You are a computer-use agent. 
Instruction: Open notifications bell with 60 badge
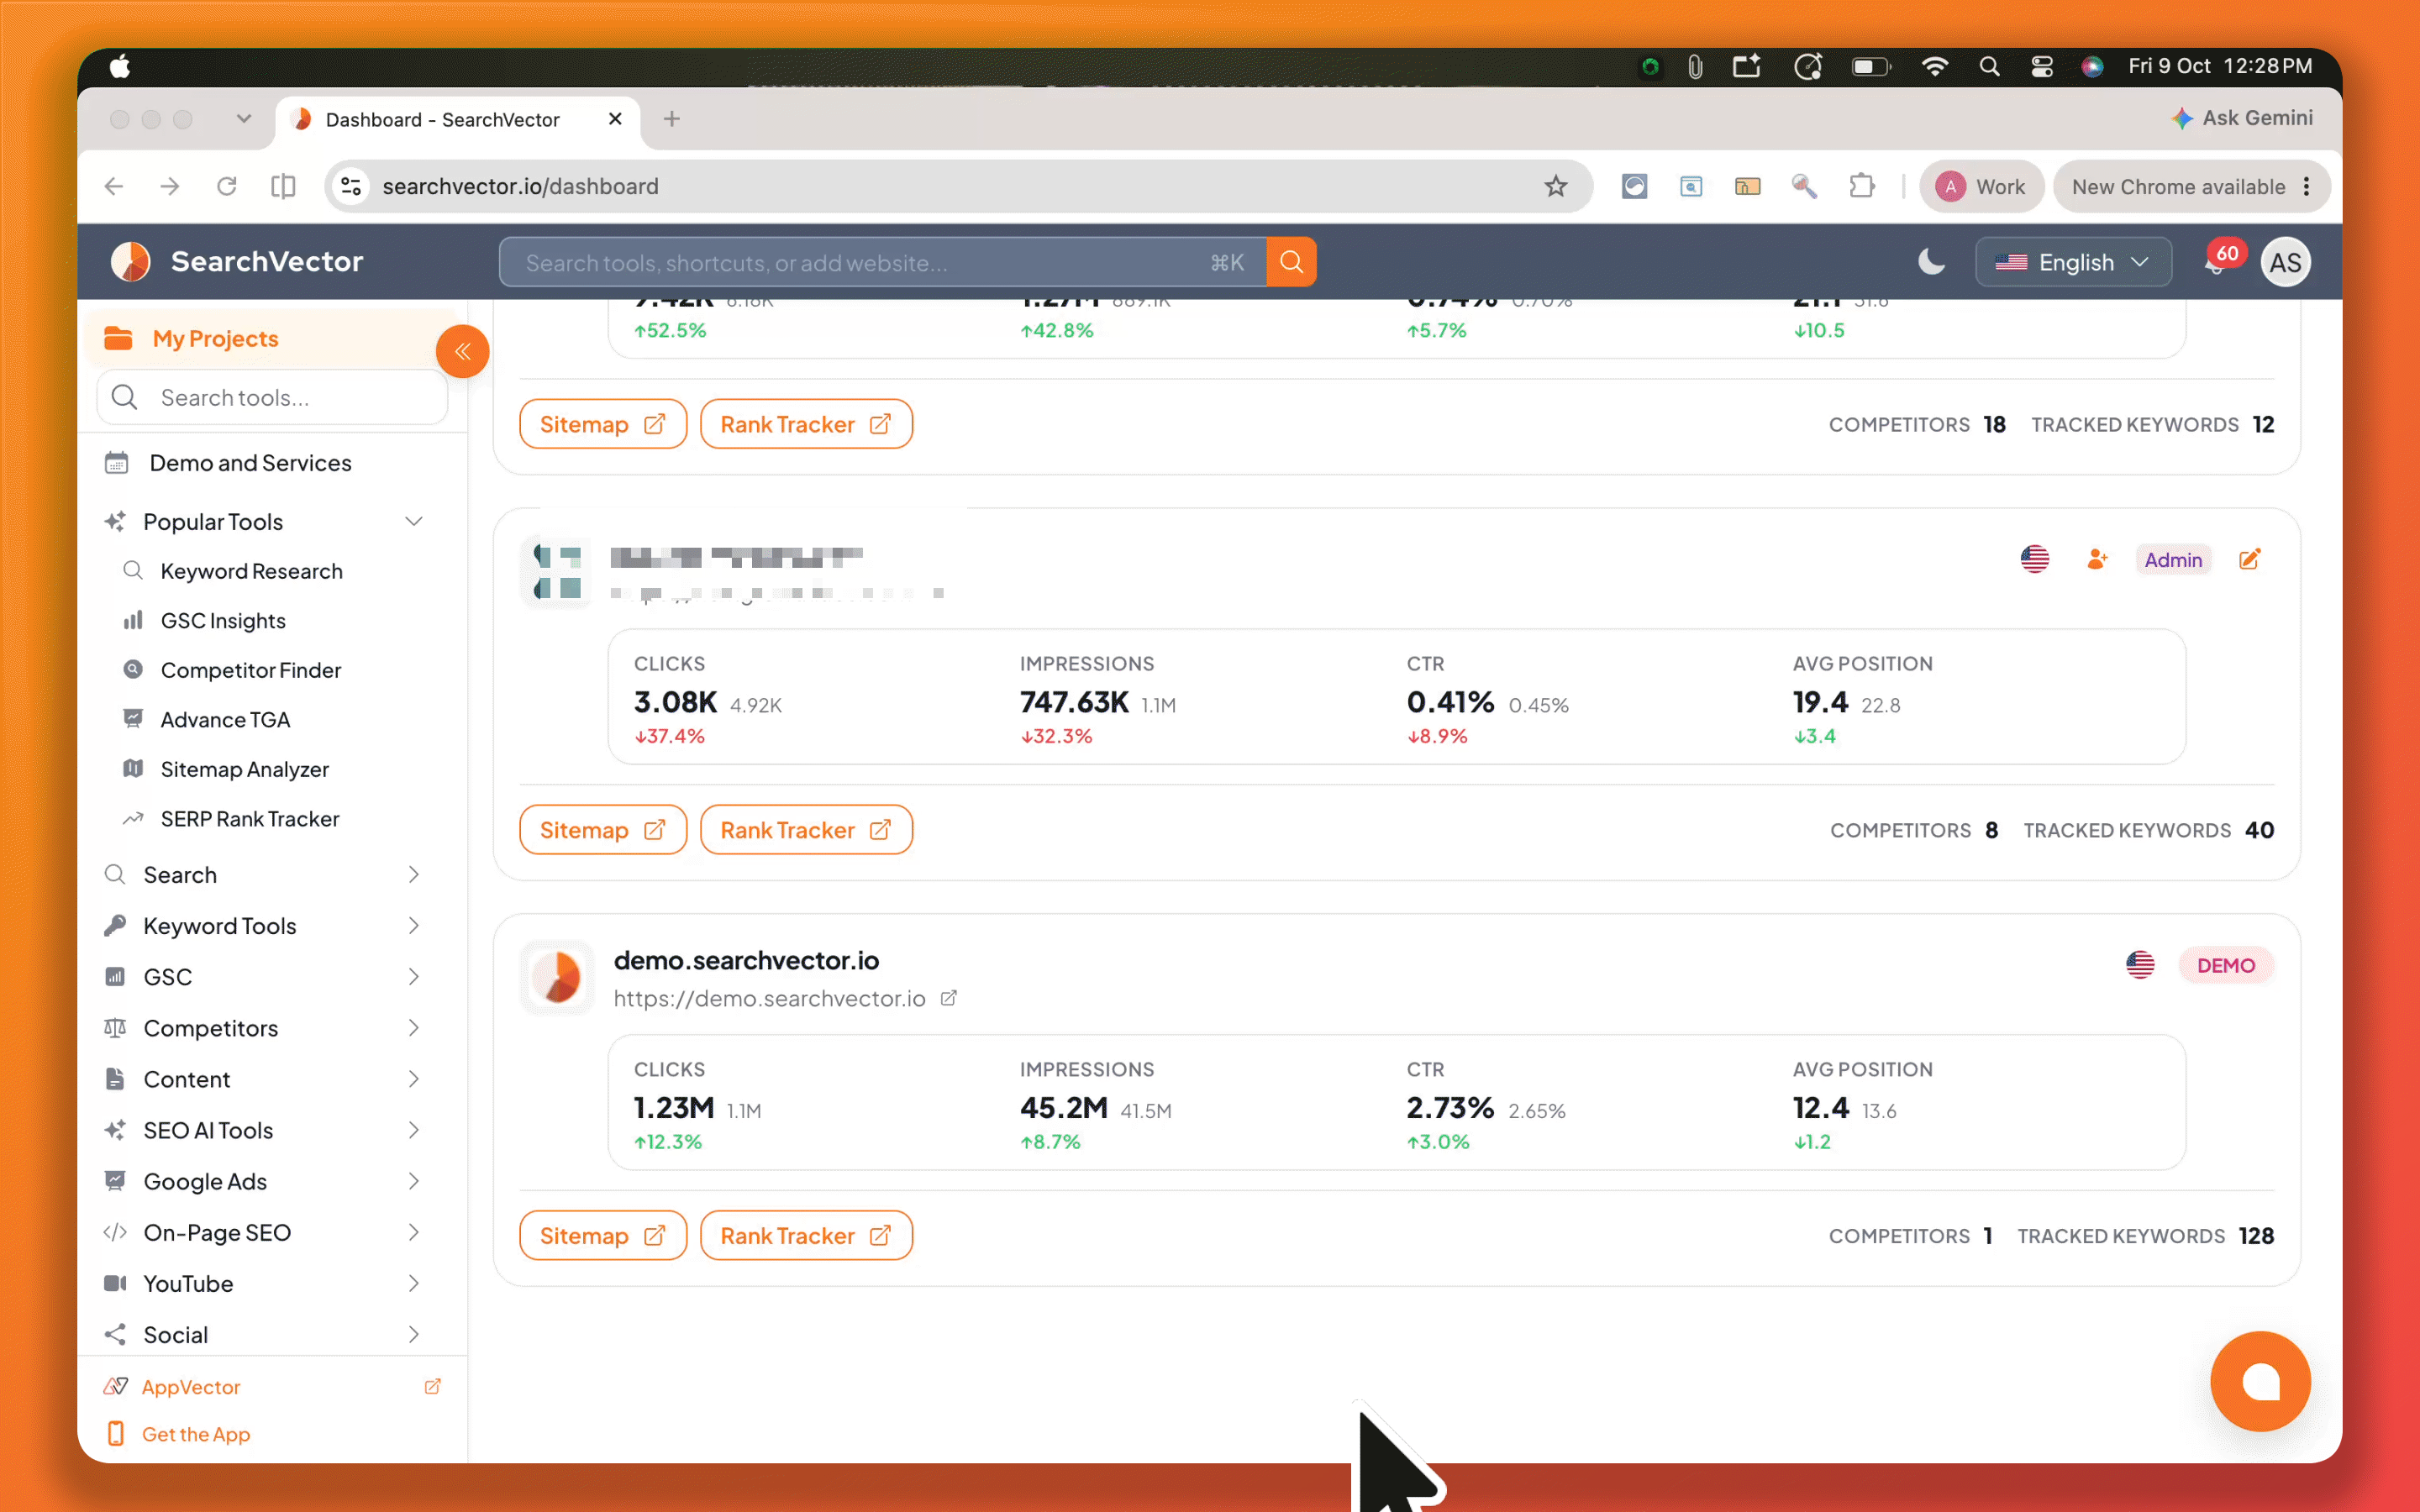pos(2216,263)
